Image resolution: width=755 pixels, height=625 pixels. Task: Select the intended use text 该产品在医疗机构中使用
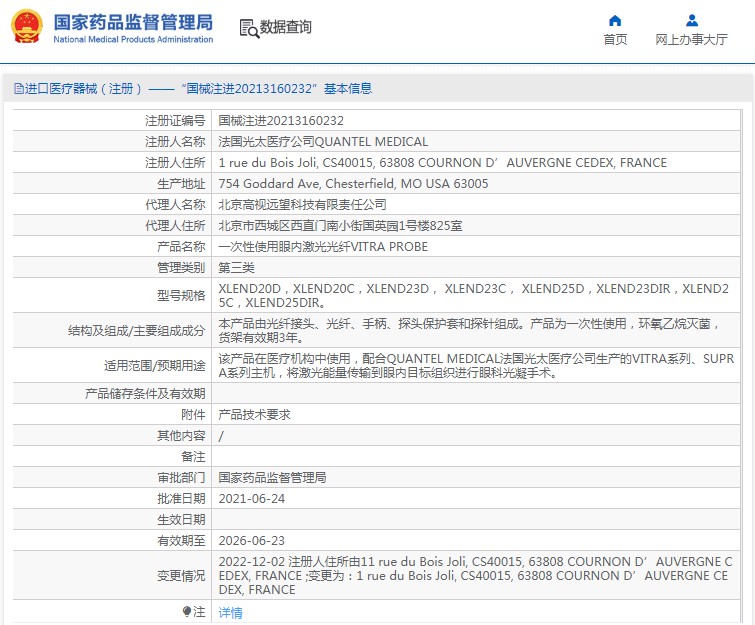[x=476, y=366]
